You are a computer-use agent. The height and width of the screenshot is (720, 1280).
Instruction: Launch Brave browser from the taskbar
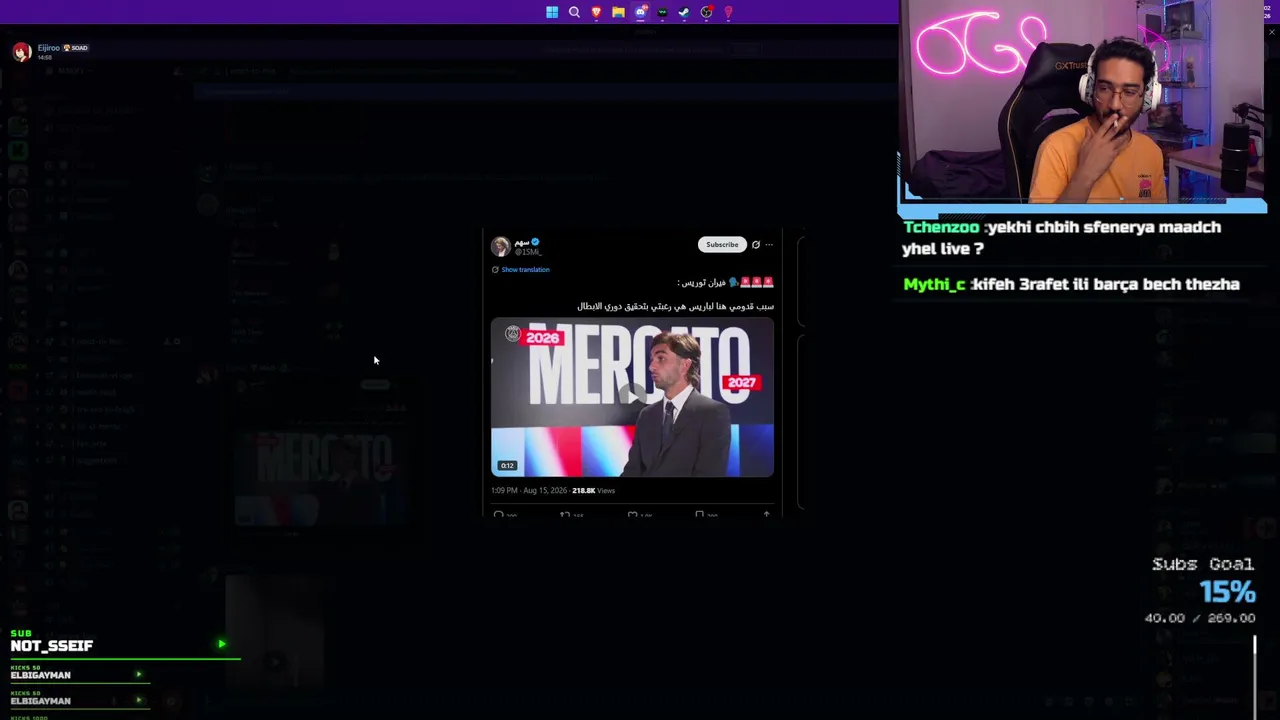(x=596, y=12)
